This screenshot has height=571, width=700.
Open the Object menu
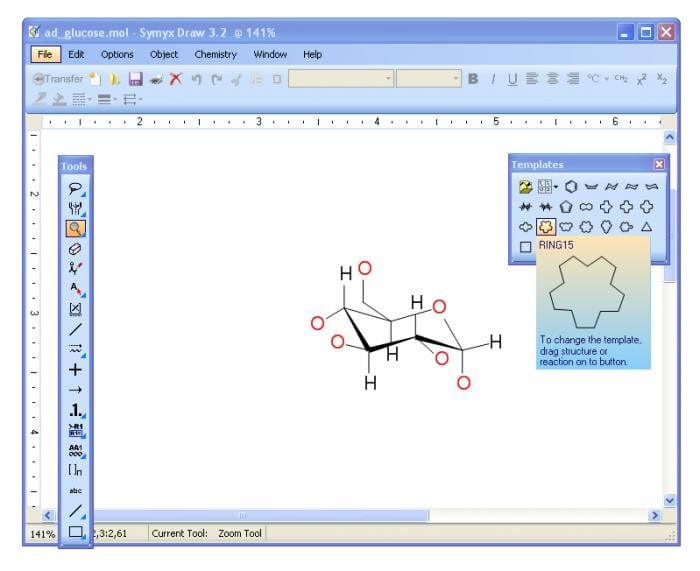[x=164, y=54]
